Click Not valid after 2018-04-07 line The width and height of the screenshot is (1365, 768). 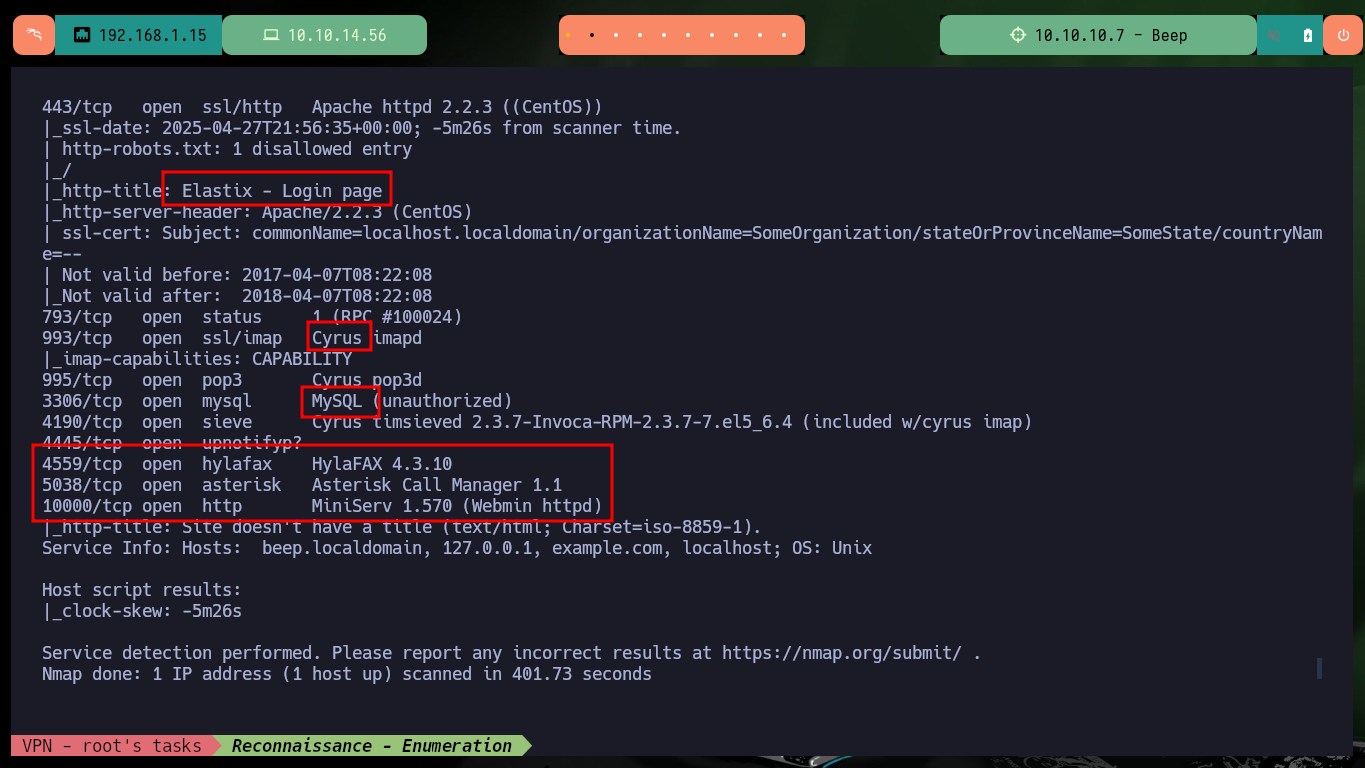(x=237, y=296)
